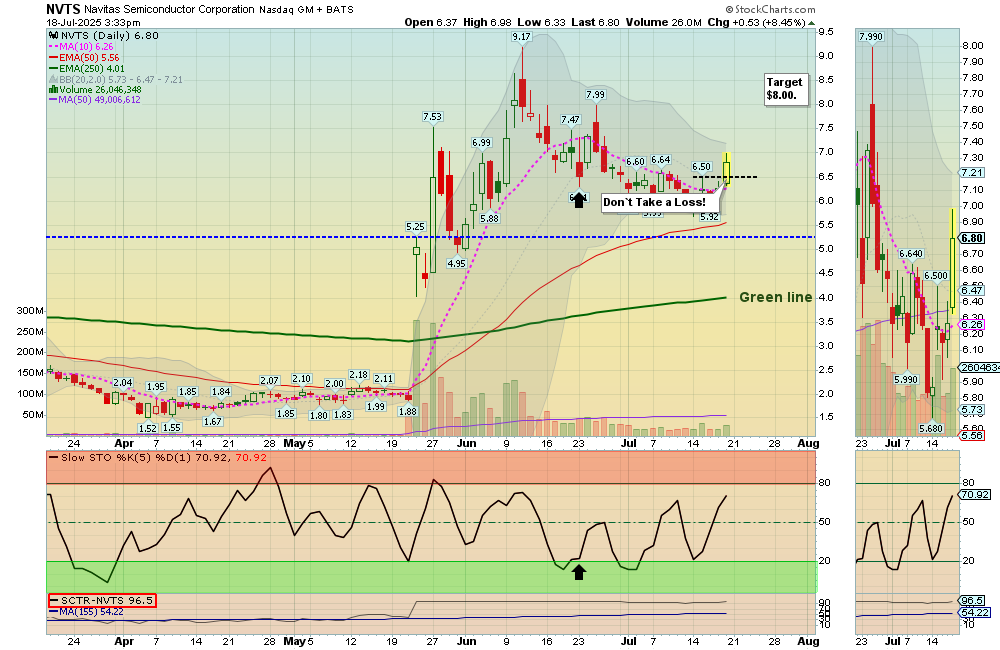Viewport: 1000px width, 650px height.
Task: Click the 5.88 low price label
Action: coord(489,218)
